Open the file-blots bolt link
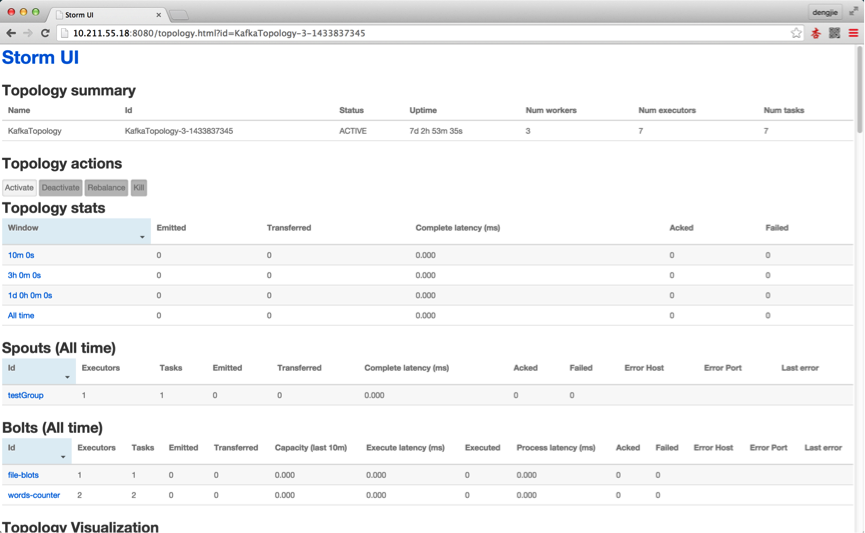Screen dimensions: 865x533 23,475
